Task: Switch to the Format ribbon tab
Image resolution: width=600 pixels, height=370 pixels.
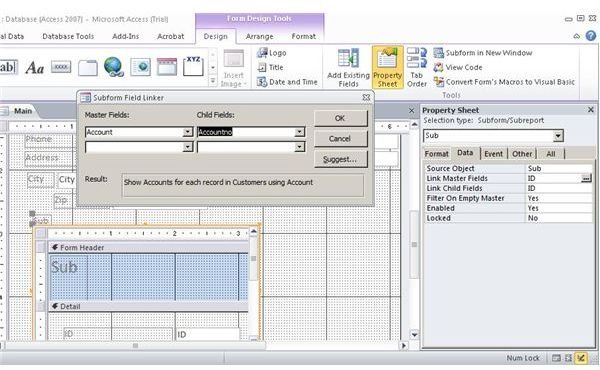Action: (303, 36)
